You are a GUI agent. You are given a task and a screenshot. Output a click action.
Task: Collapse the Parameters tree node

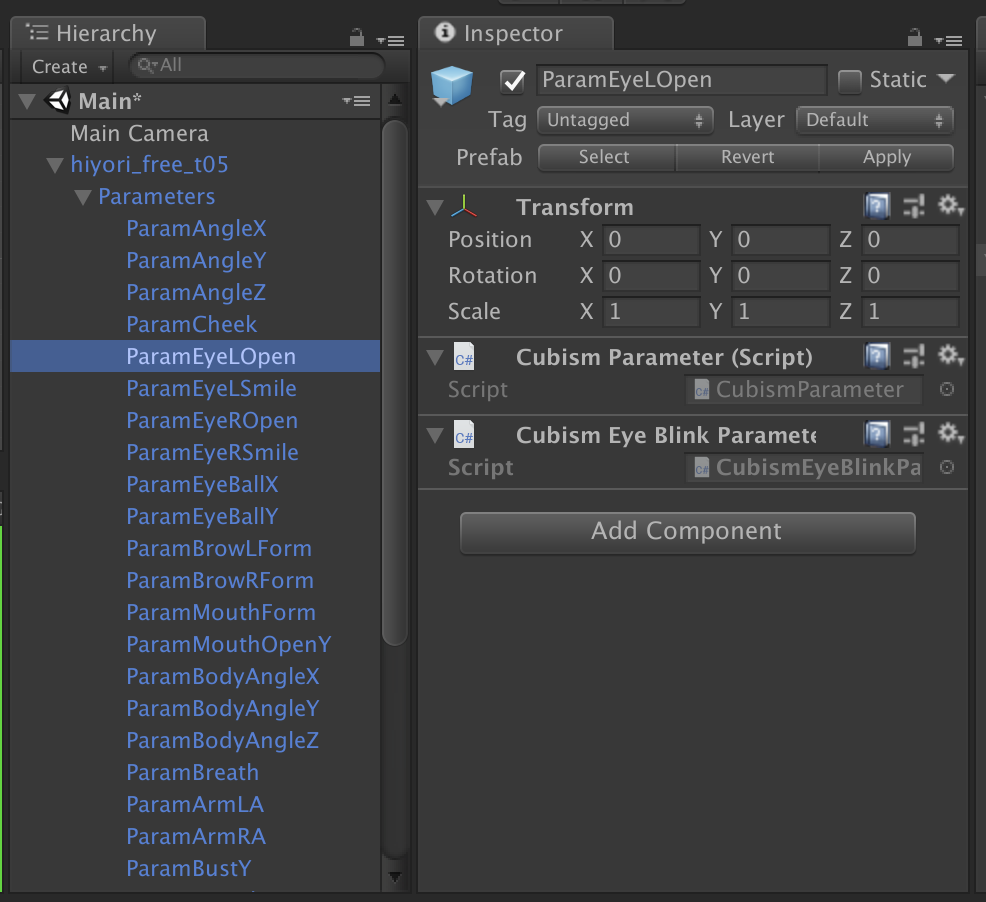coord(83,197)
